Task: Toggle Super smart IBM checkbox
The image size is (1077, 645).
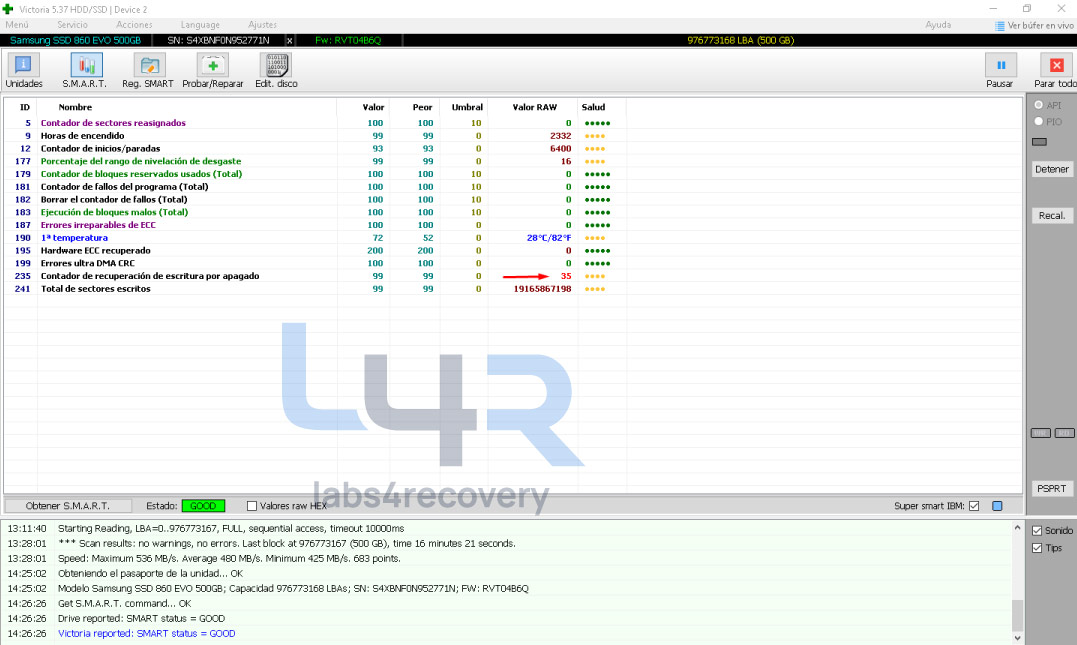Action: click(x=974, y=506)
